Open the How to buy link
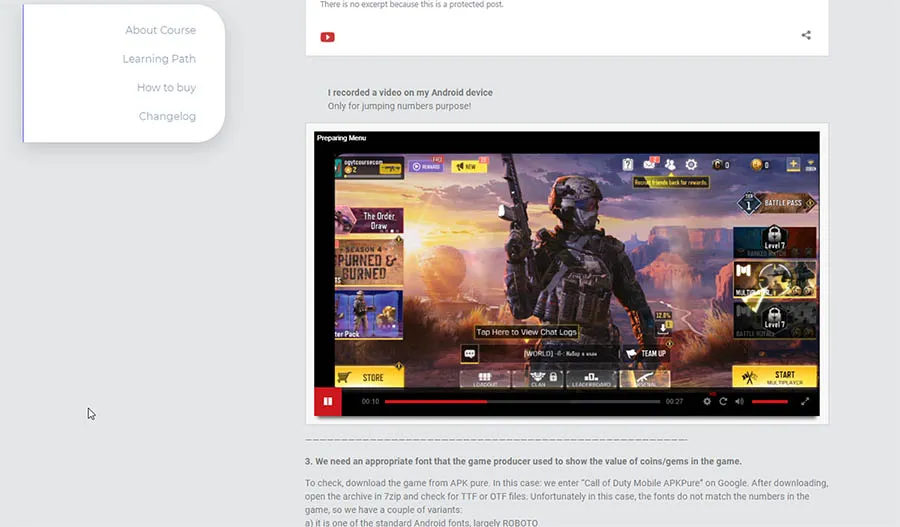Image resolution: width=900 pixels, height=527 pixels. [166, 88]
